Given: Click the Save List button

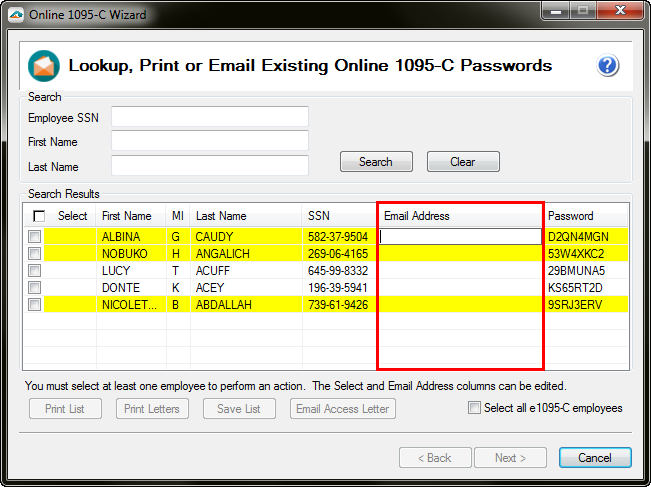Looking at the screenshot, I should click(x=239, y=409).
